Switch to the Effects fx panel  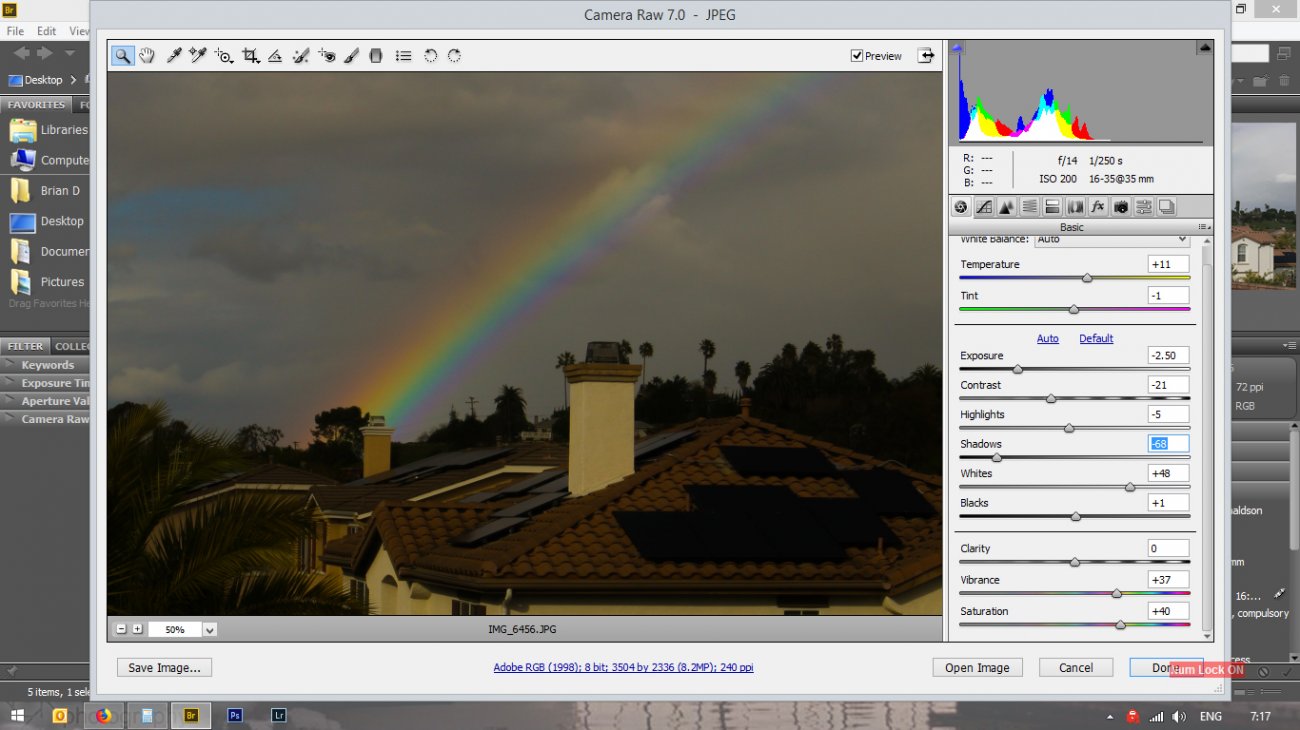[x=1098, y=207]
